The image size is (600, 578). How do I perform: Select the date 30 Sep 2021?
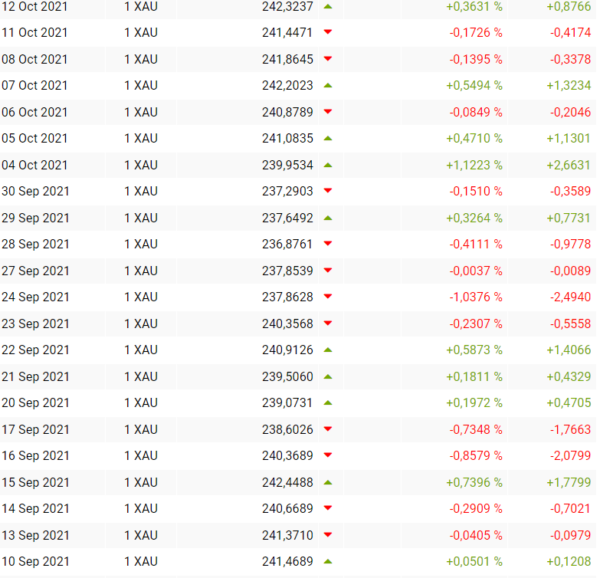point(35,191)
